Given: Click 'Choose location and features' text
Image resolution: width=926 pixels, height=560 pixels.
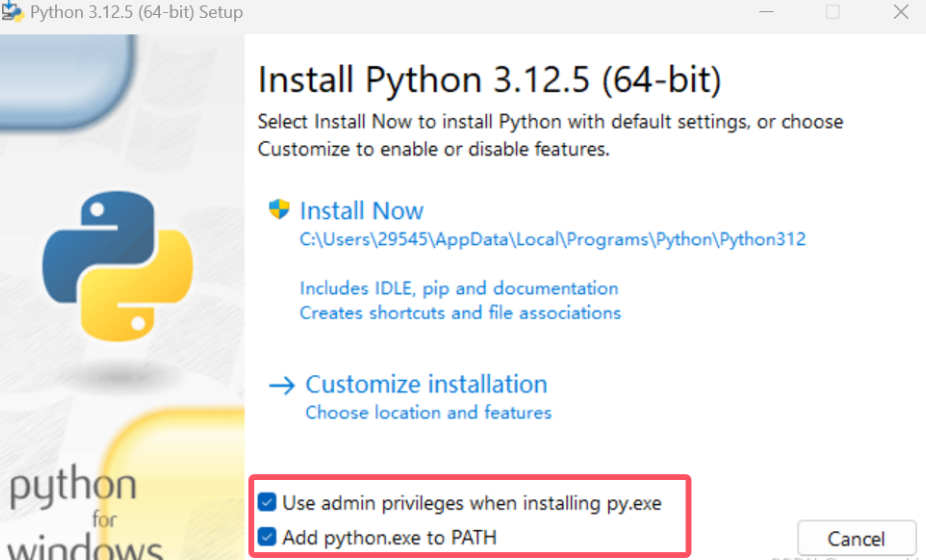Looking at the screenshot, I should click(x=429, y=412).
